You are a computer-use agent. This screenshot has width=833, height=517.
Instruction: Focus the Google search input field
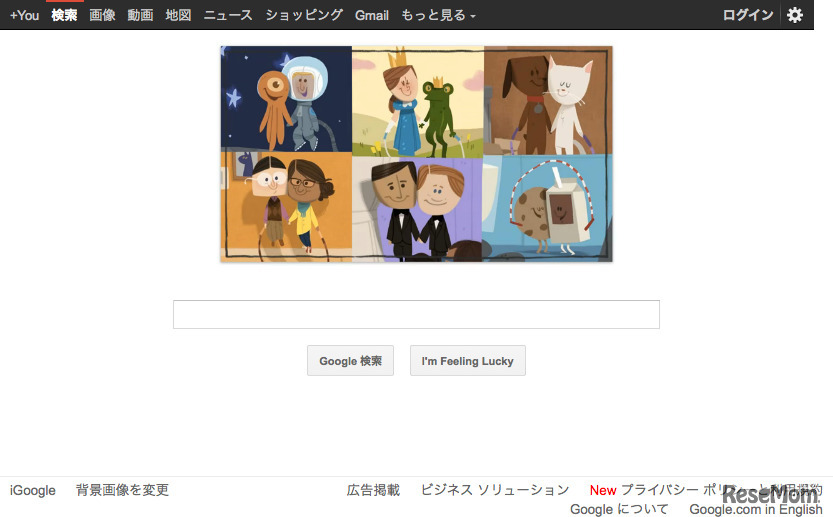[416, 315]
